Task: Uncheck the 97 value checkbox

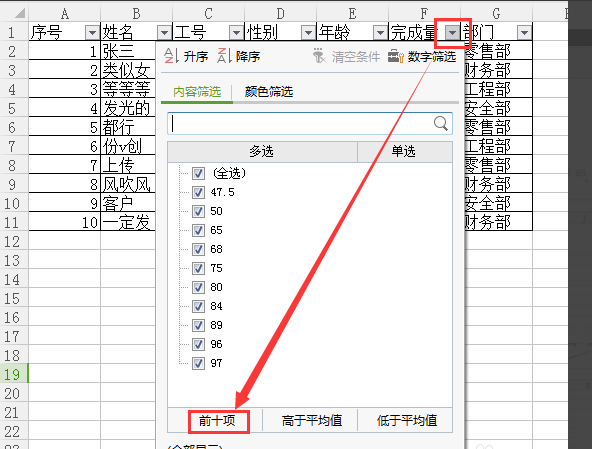Action: [x=198, y=363]
